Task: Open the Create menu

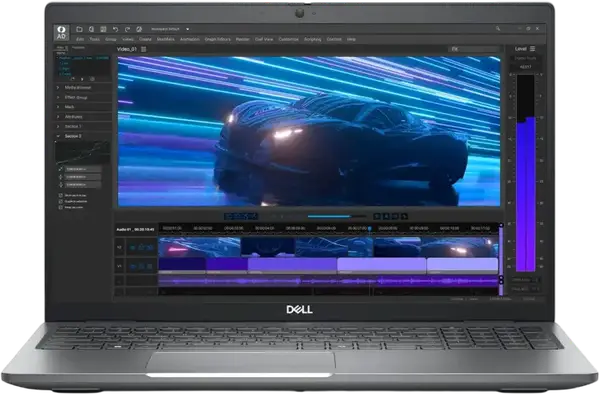Action: click(x=145, y=39)
